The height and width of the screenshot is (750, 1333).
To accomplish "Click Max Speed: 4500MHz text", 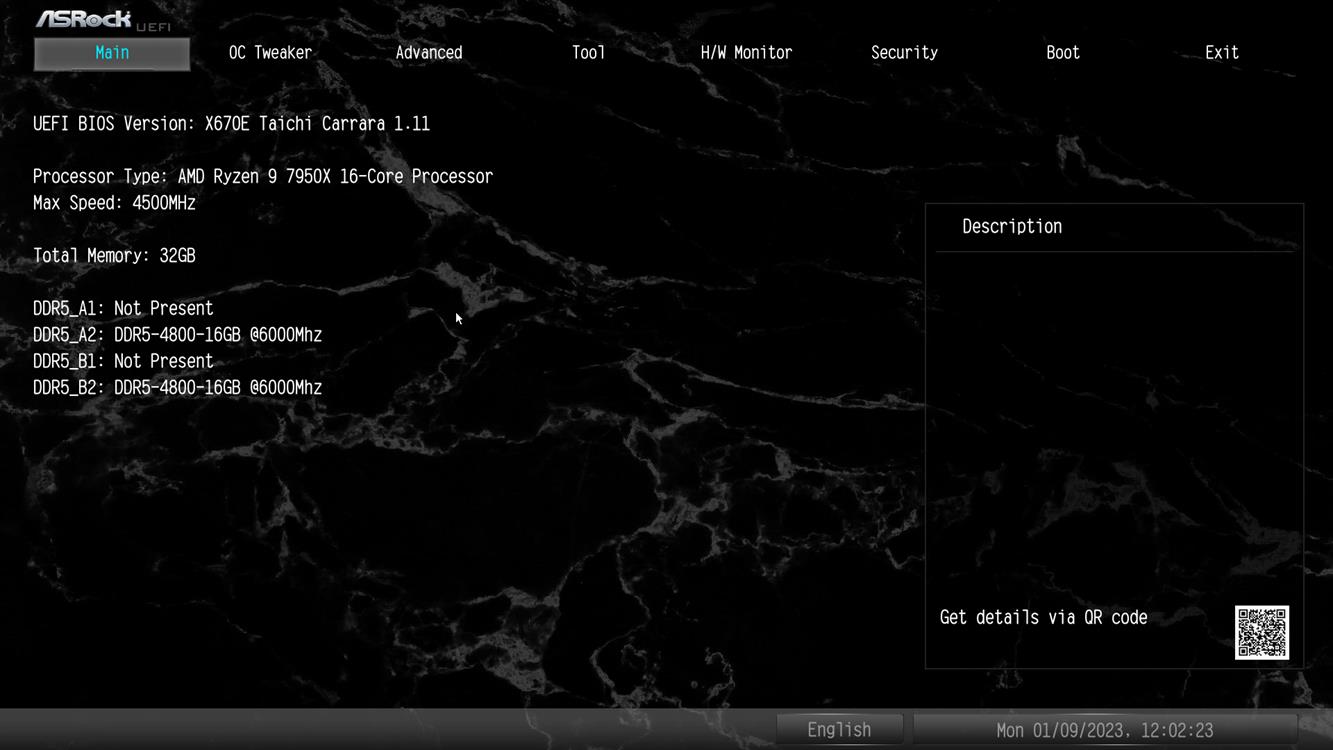I will 114,203.
